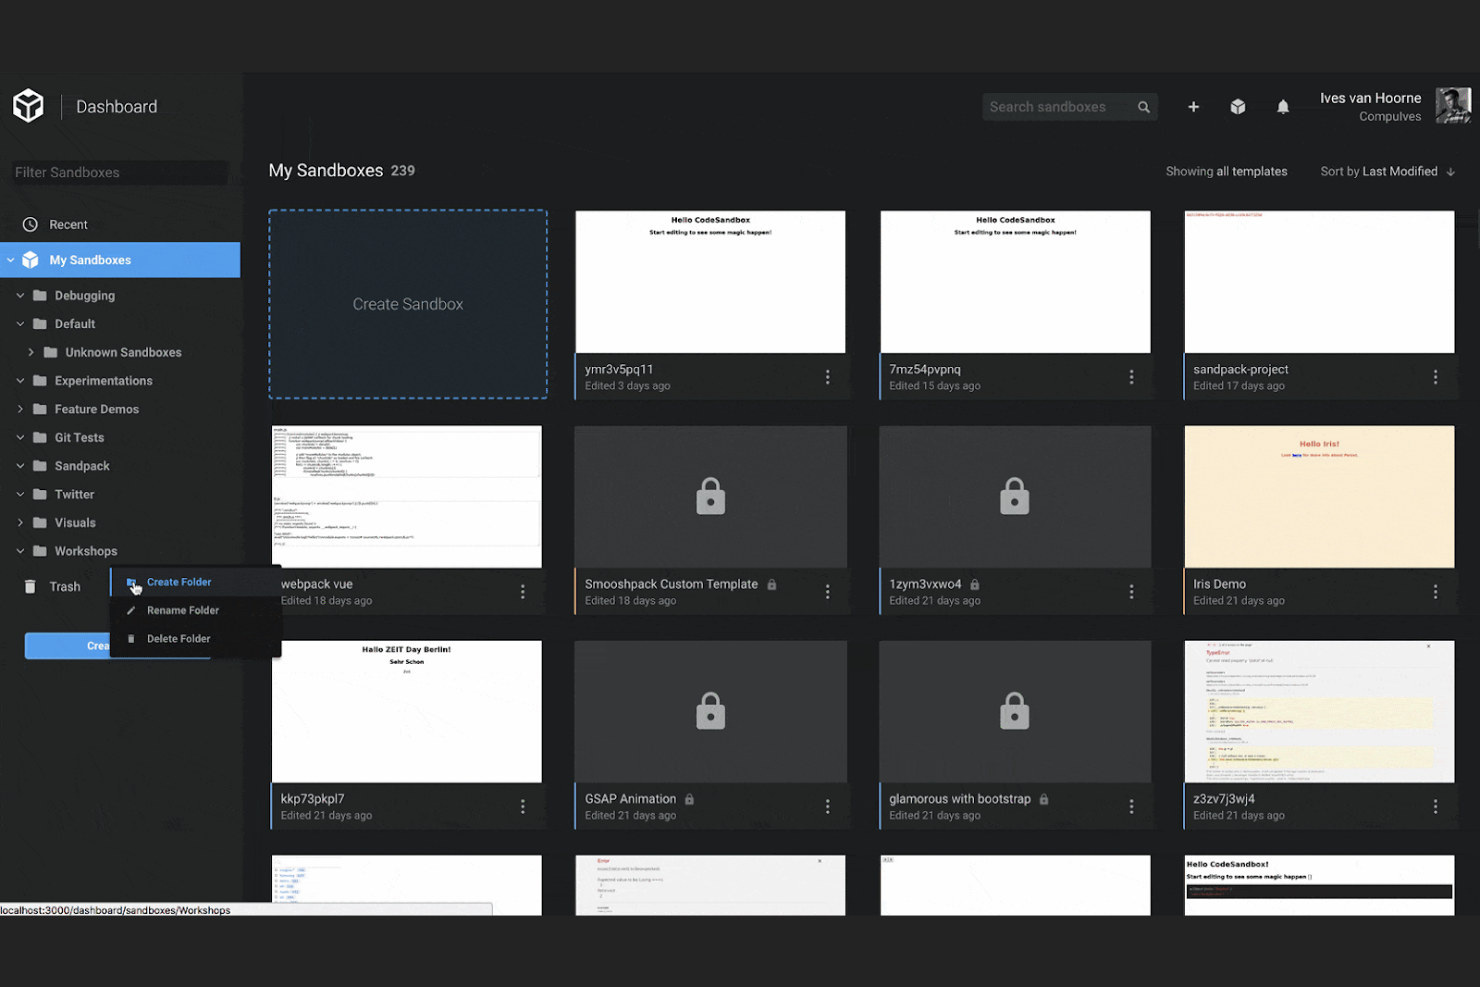The image size is (1480, 987).
Task: Open options menu for 1zym3vxwo4 sandbox
Action: [x=1131, y=592]
